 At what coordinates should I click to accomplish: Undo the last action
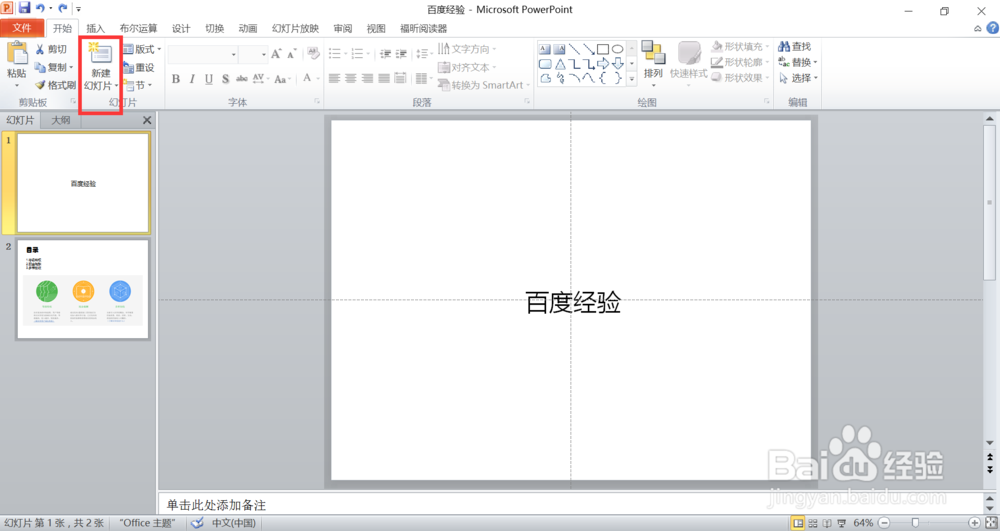point(40,8)
